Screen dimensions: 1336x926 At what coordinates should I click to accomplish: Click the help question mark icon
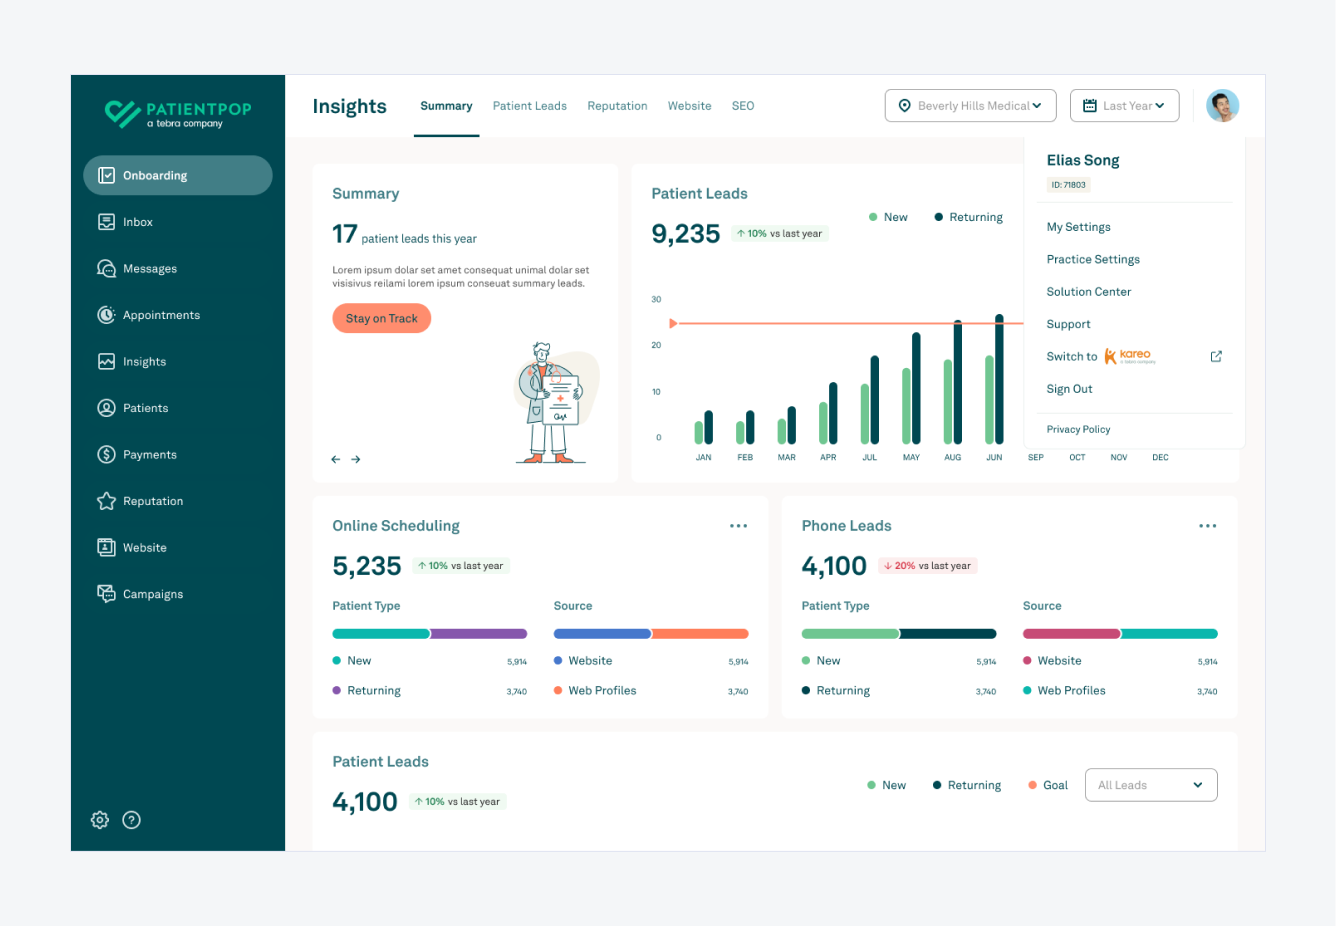tap(131, 820)
